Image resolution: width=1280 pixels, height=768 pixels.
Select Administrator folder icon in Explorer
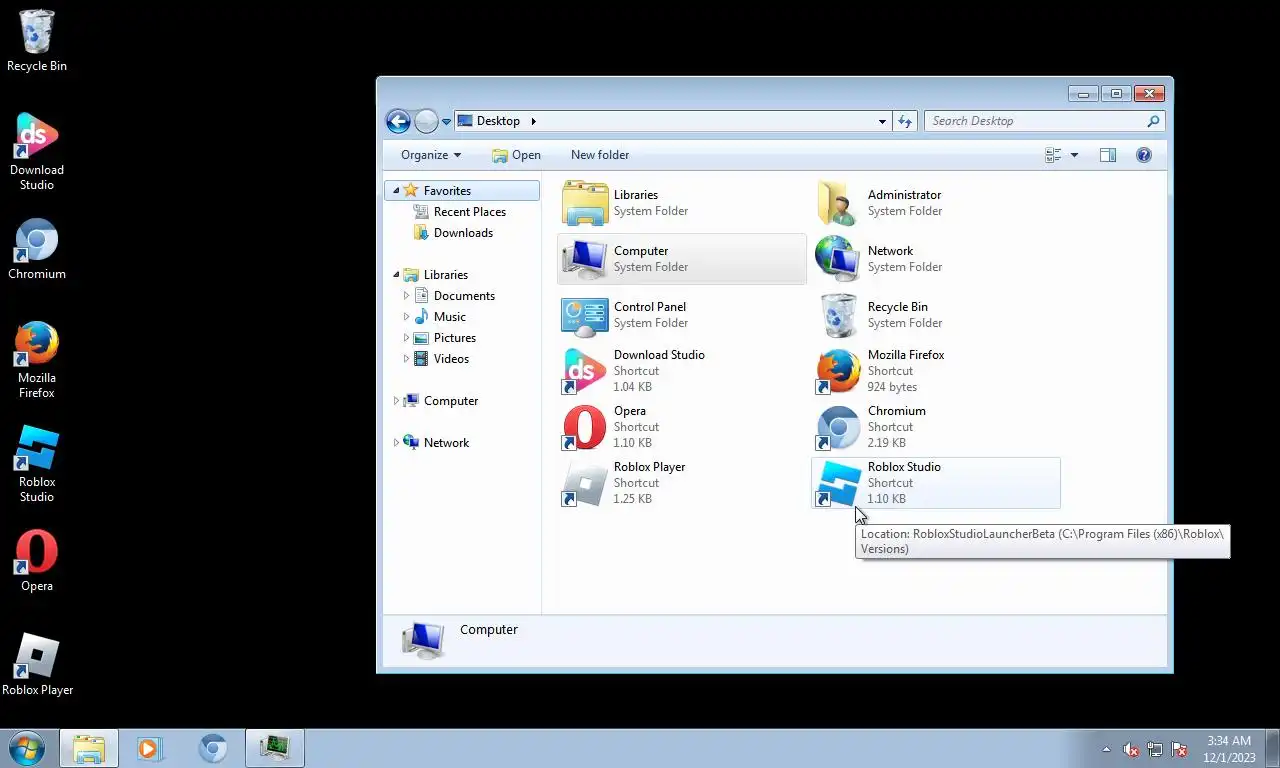click(x=838, y=203)
